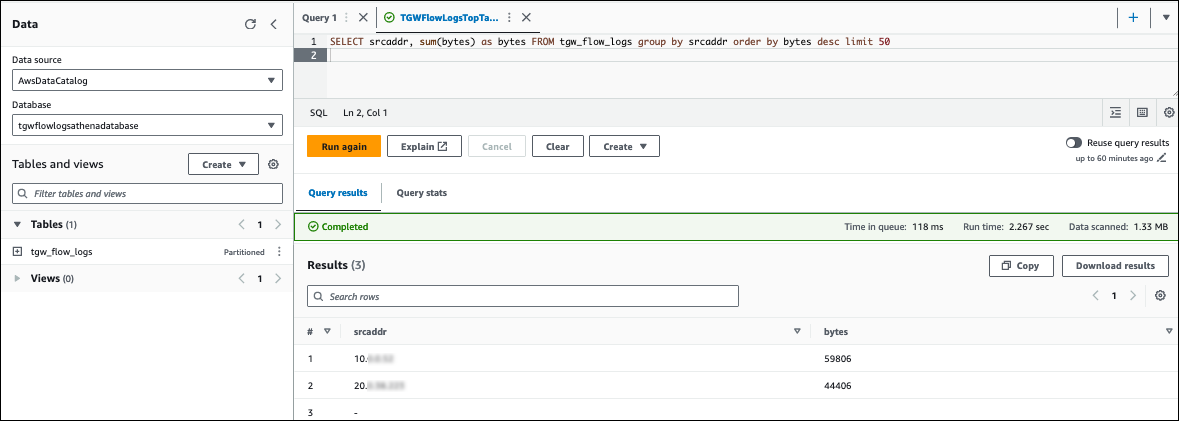Click the Run time 2.267 sec value
The image size is (1179, 421).
[x=1027, y=226]
